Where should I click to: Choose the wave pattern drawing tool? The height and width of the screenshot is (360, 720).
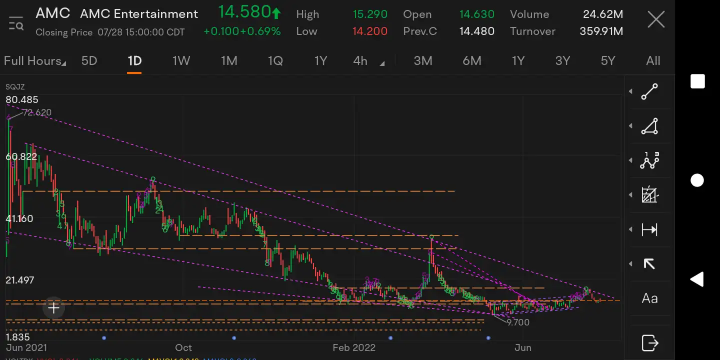[x=649, y=161]
